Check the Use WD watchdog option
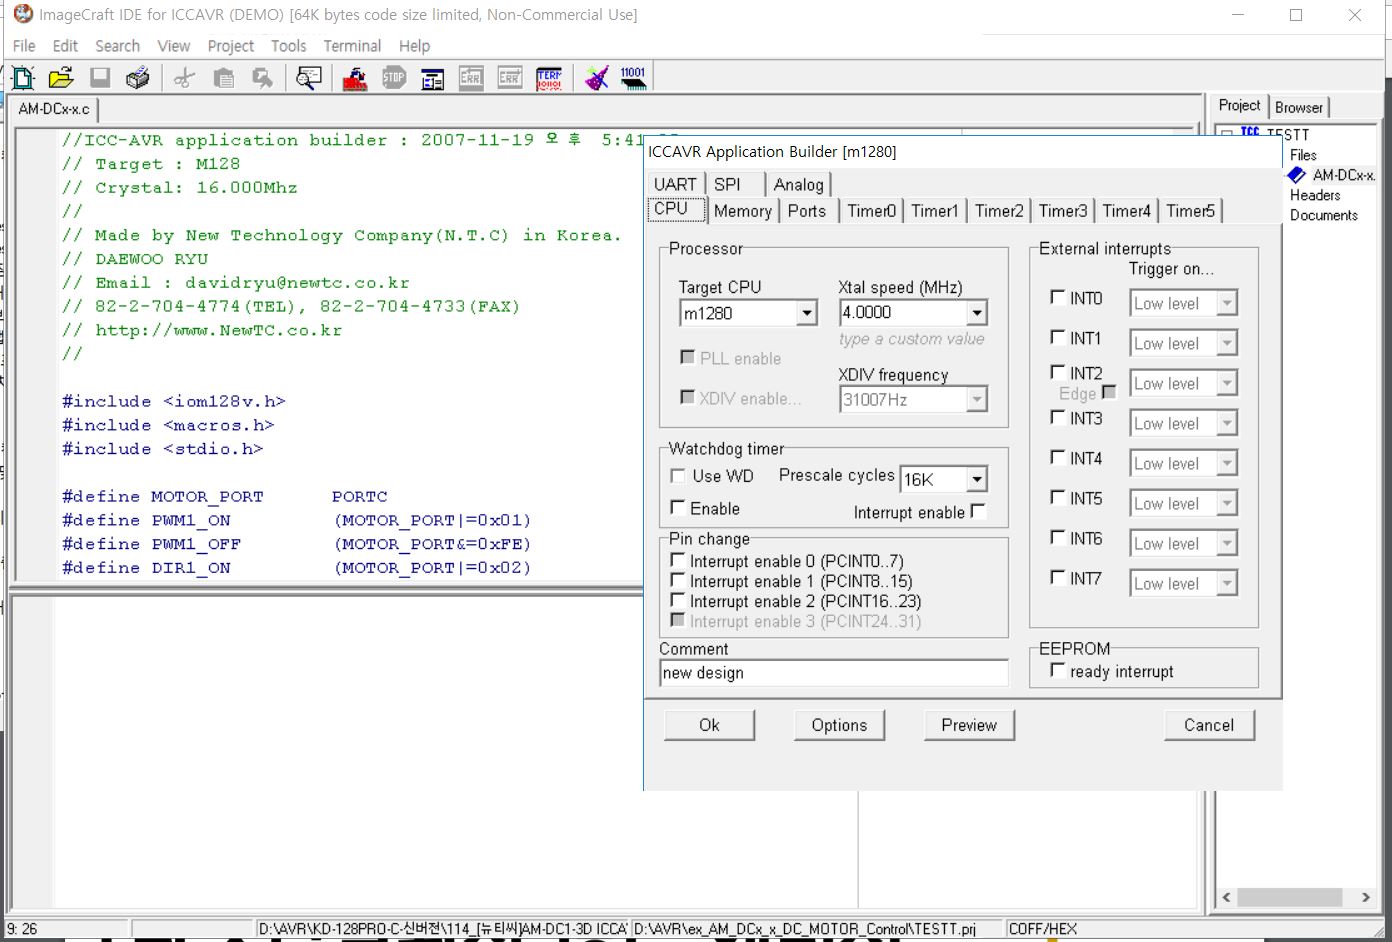This screenshot has height=942, width=1392. [678, 476]
